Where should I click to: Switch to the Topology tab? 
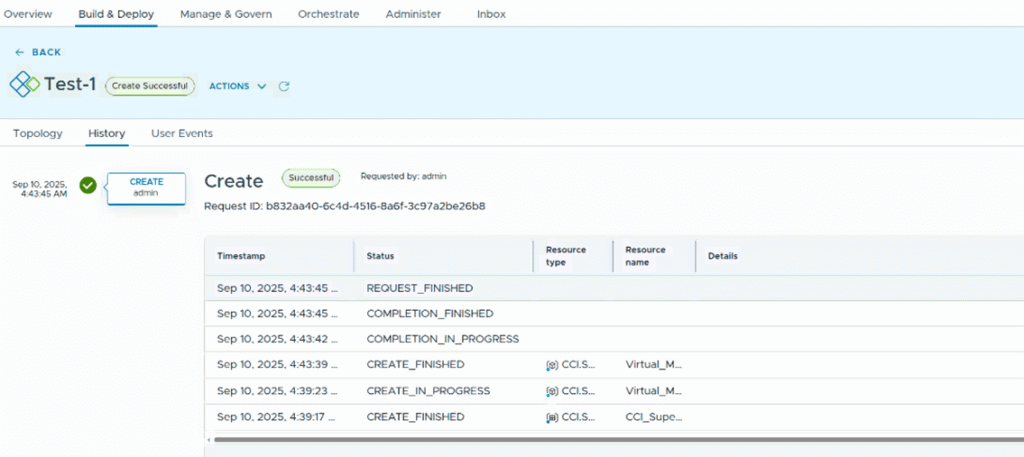38,133
